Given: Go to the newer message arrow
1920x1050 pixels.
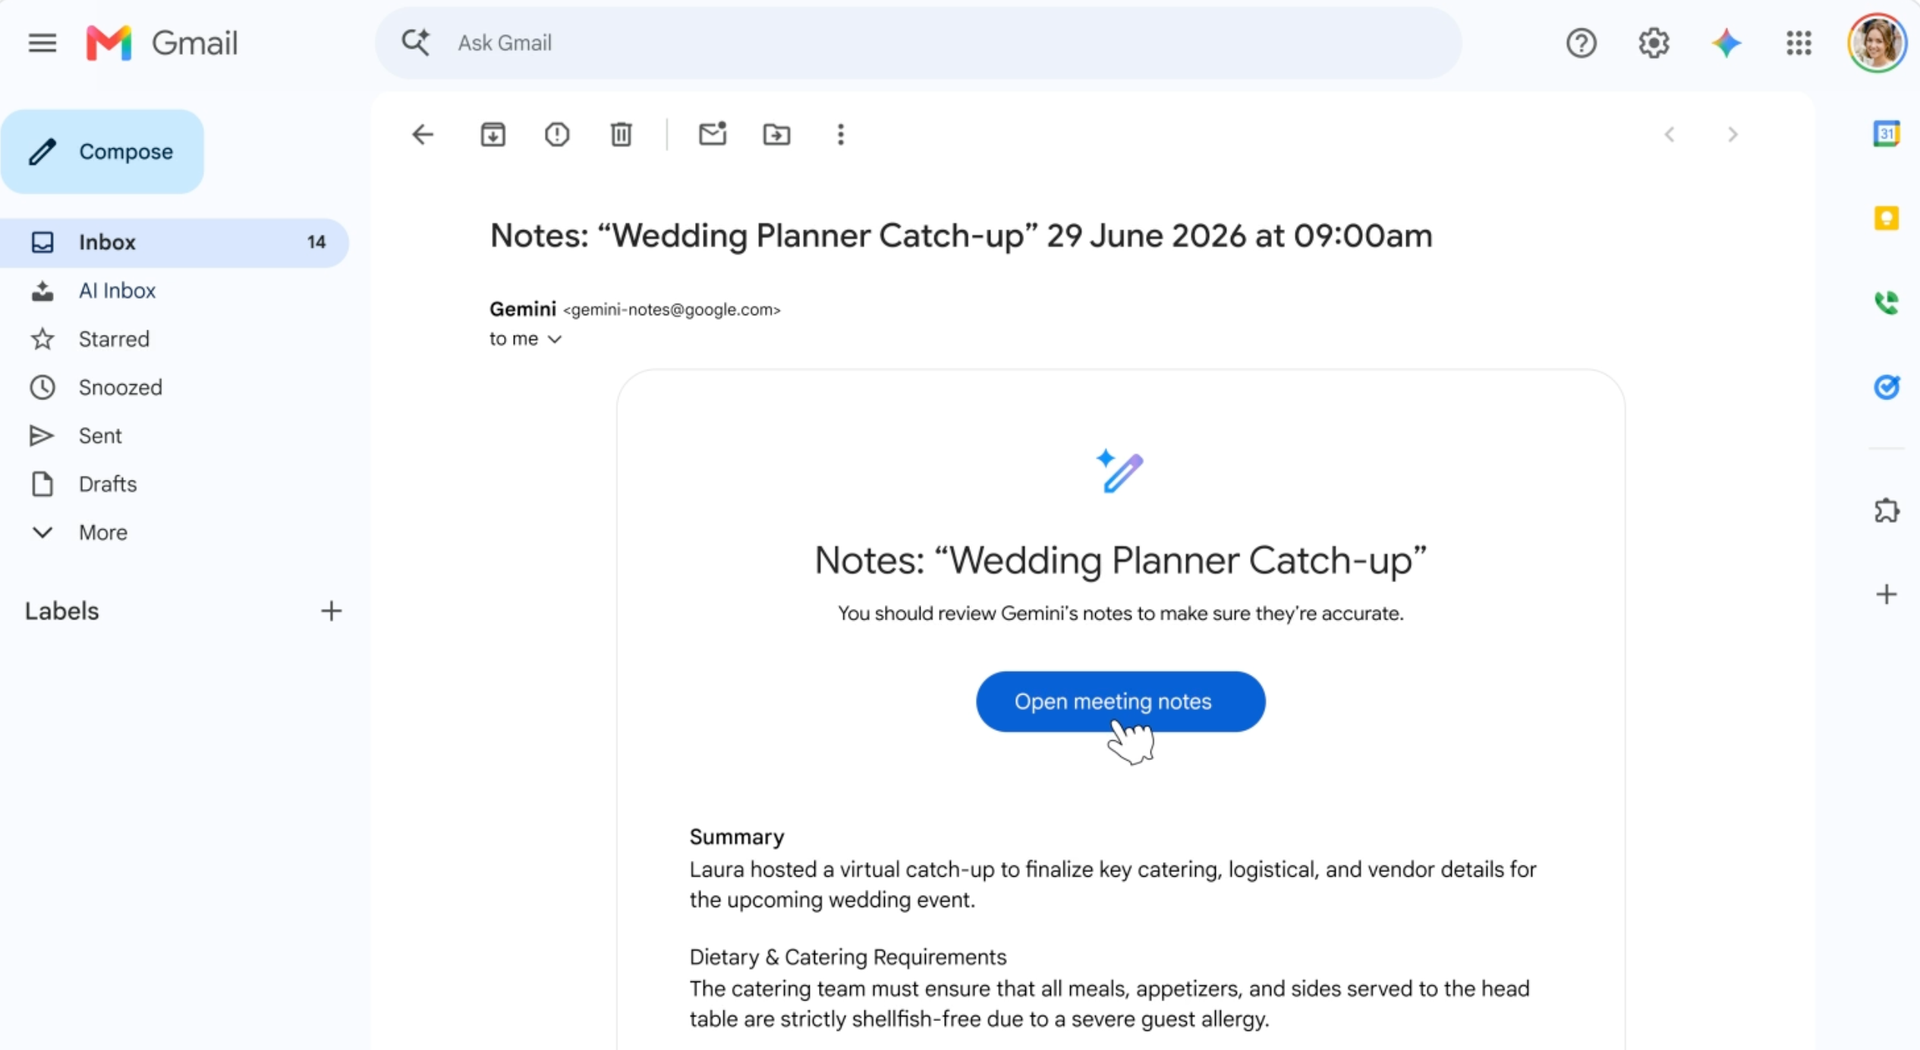Looking at the screenshot, I should point(1669,134).
